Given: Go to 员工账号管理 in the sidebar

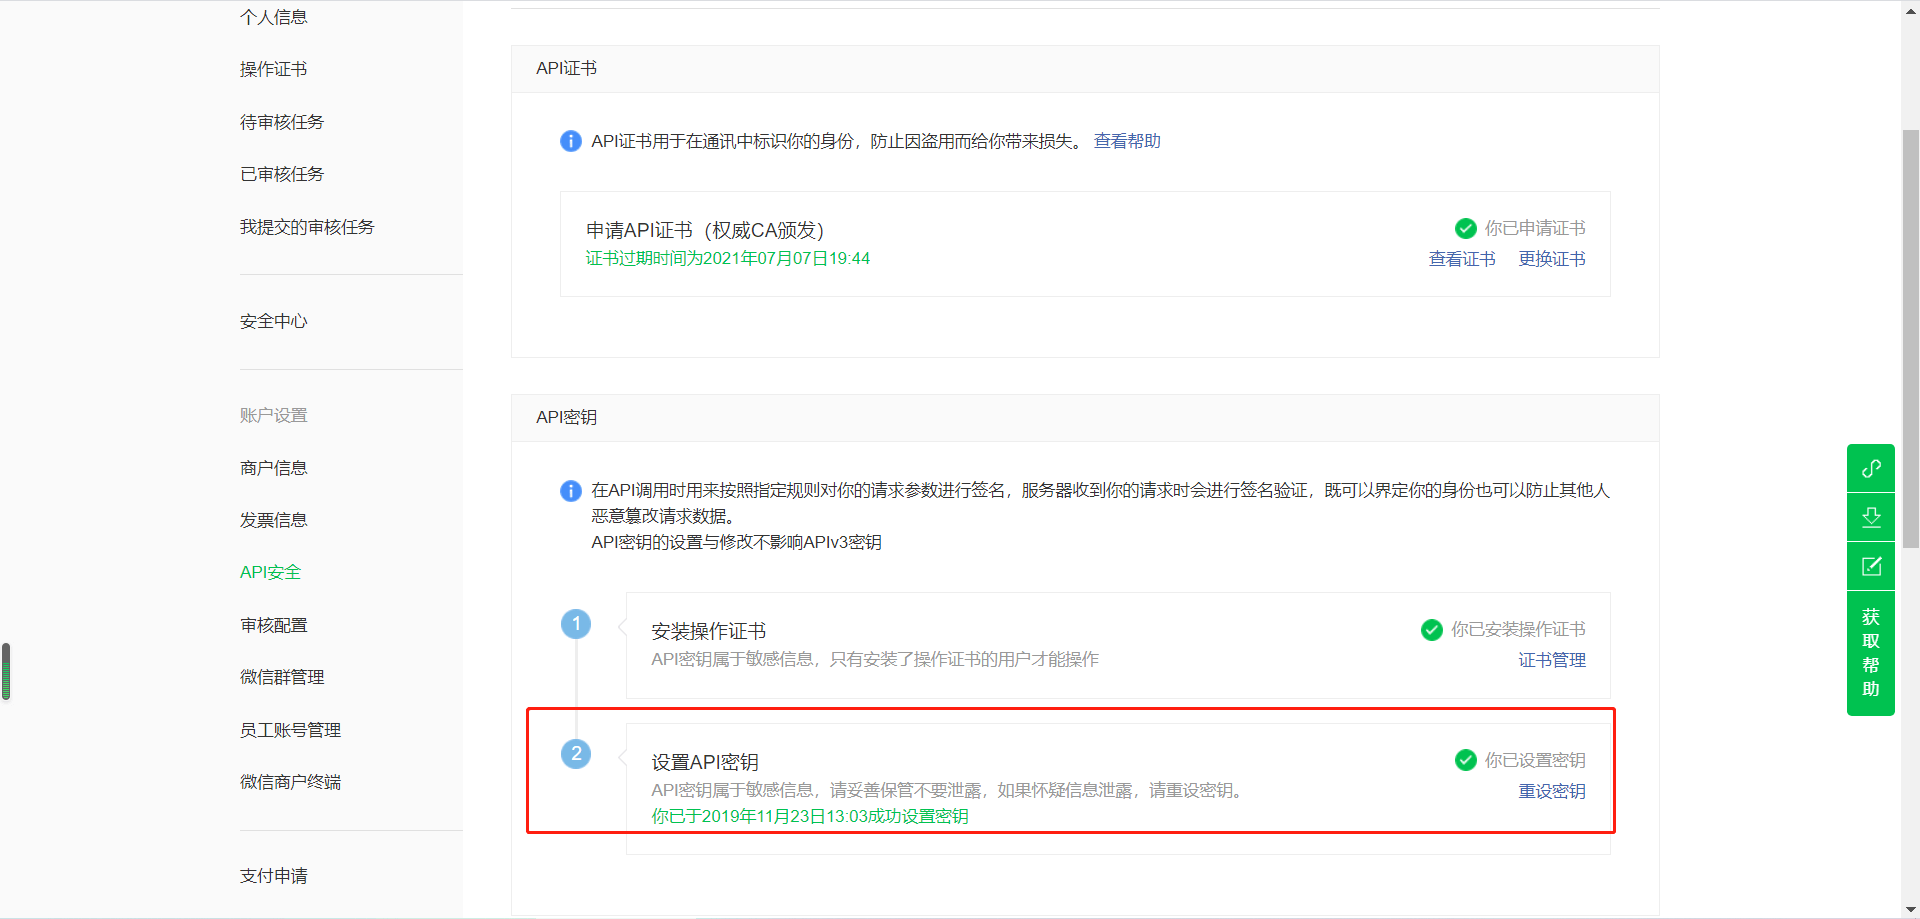Looking at the screenshot, I should (x=291, y=730).
